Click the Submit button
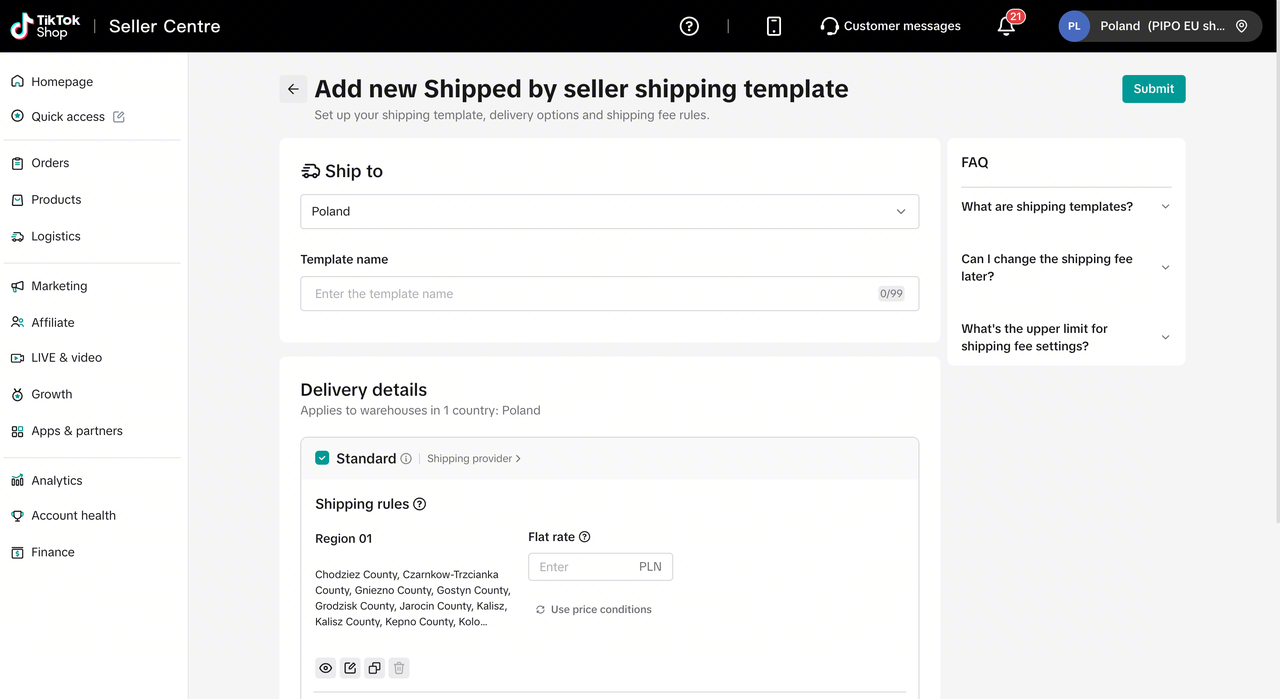Viewport: 1280px width, 699px height. 1154,89
